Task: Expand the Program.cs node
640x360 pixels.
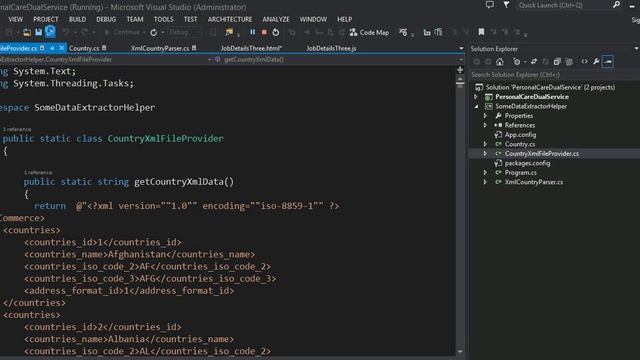Action: 485,173
